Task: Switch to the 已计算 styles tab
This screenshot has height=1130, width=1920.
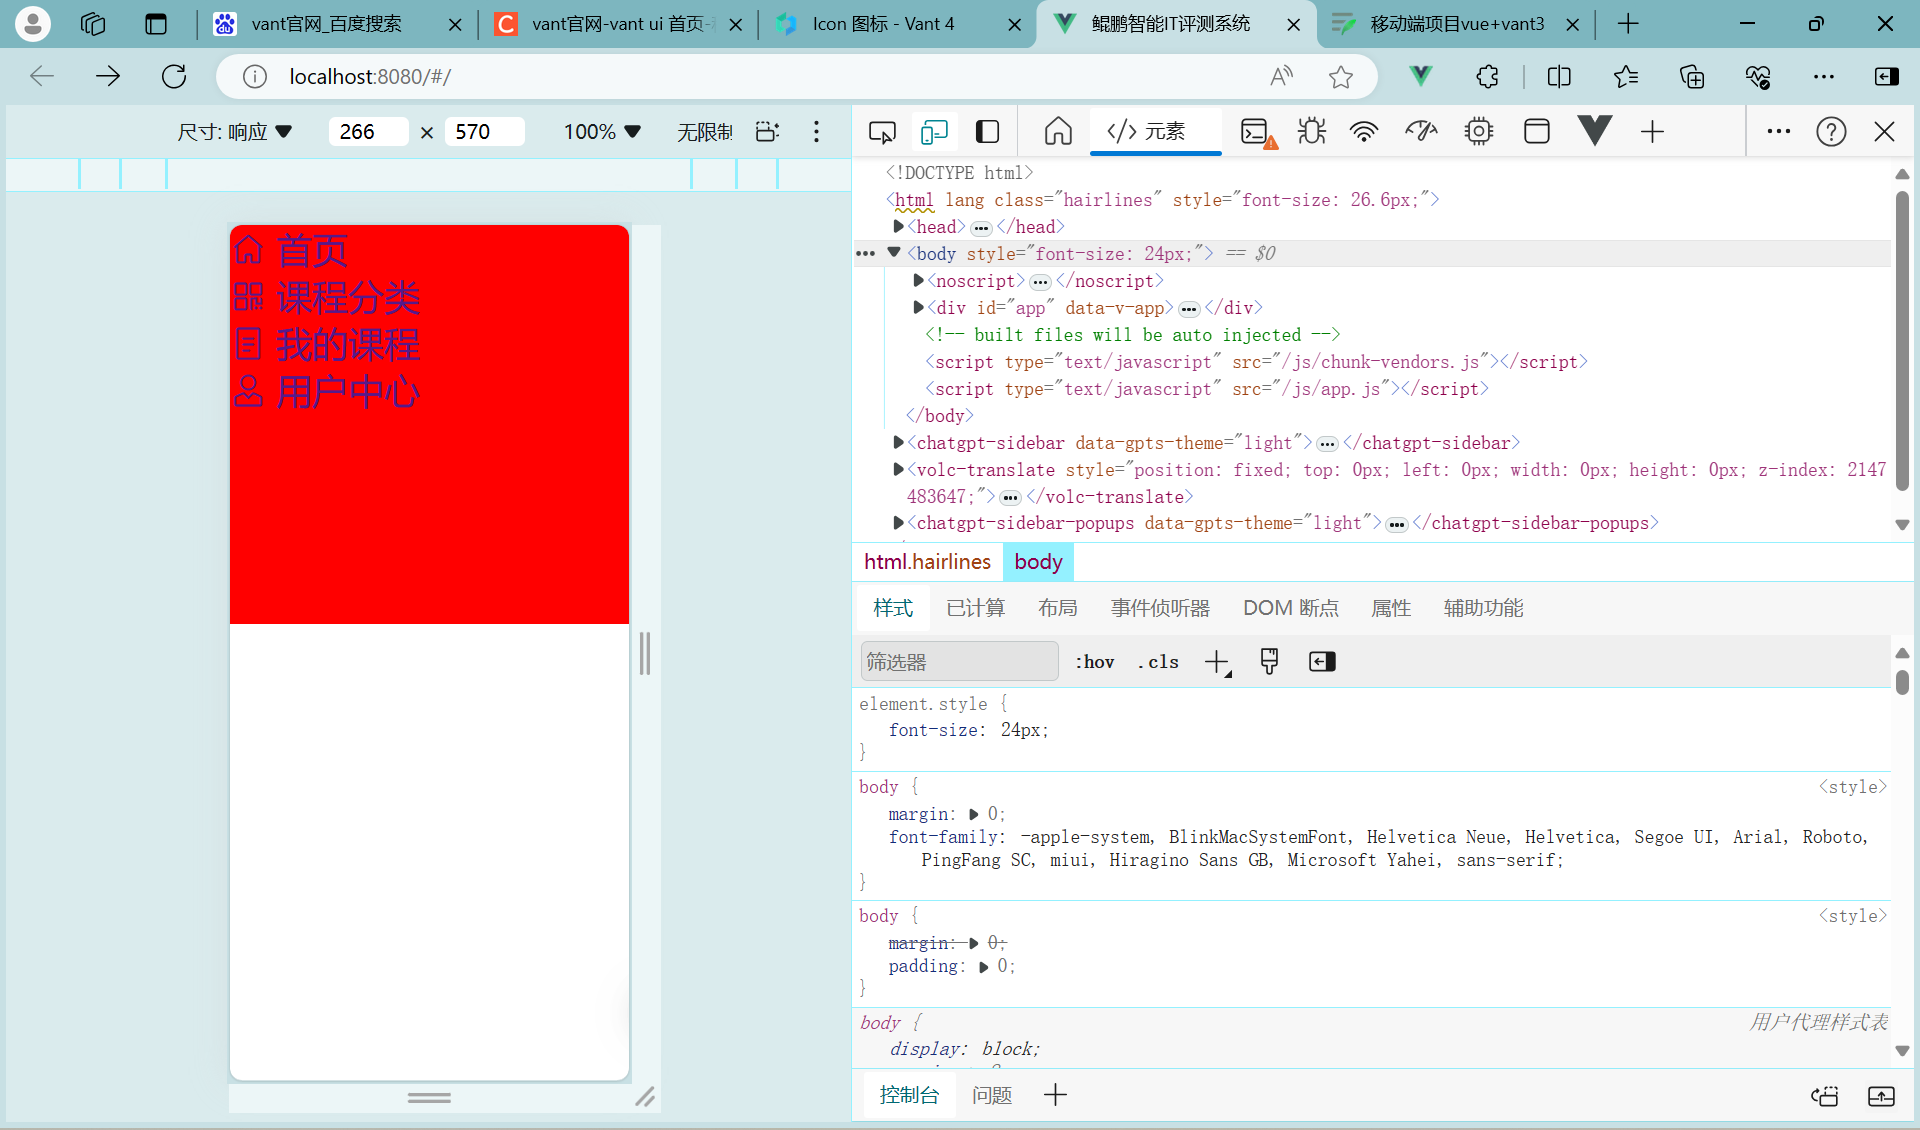Action: [x=975, y=607]
